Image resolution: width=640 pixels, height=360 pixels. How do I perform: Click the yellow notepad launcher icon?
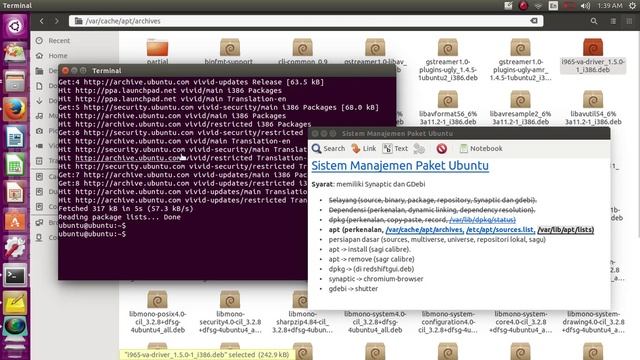[15, 303]
